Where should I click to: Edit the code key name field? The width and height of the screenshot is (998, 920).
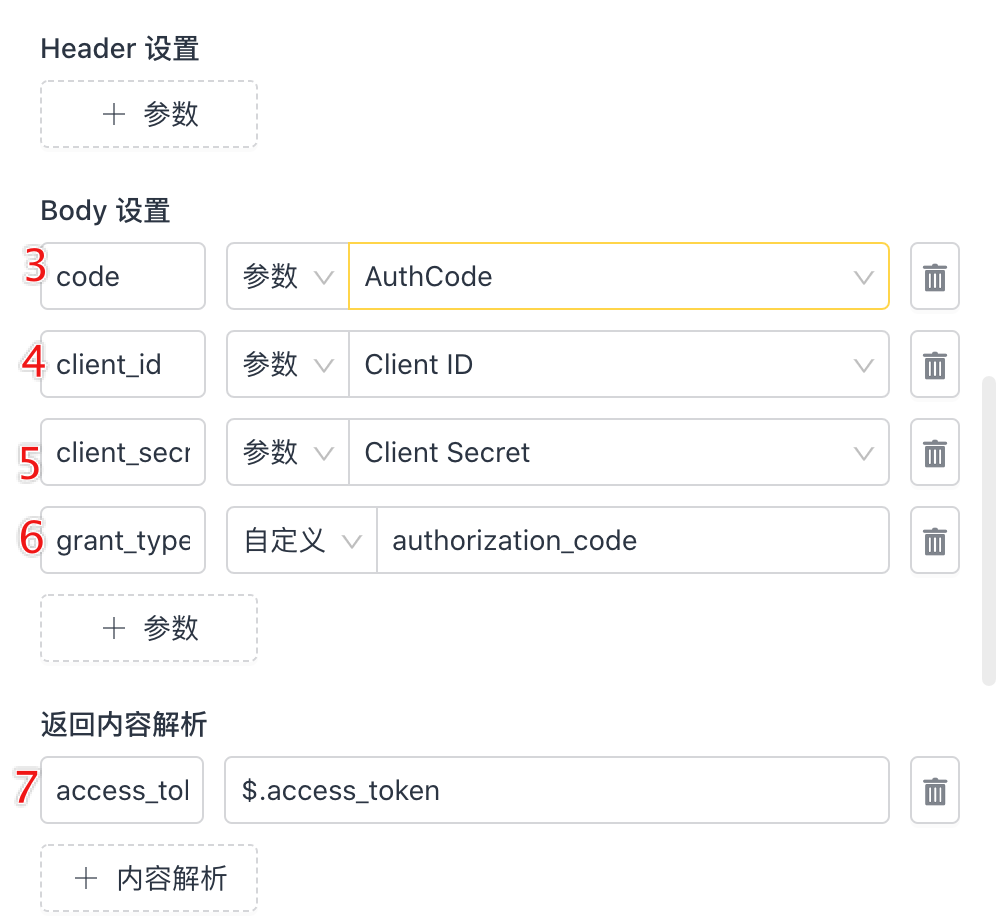click(123, 276)
